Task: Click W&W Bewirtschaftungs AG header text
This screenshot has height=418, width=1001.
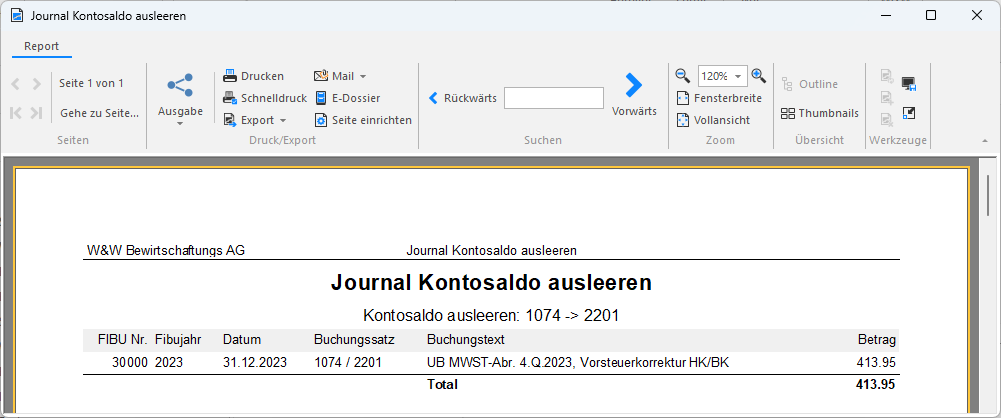Action: pyautogui.click(x=165, y=251)
